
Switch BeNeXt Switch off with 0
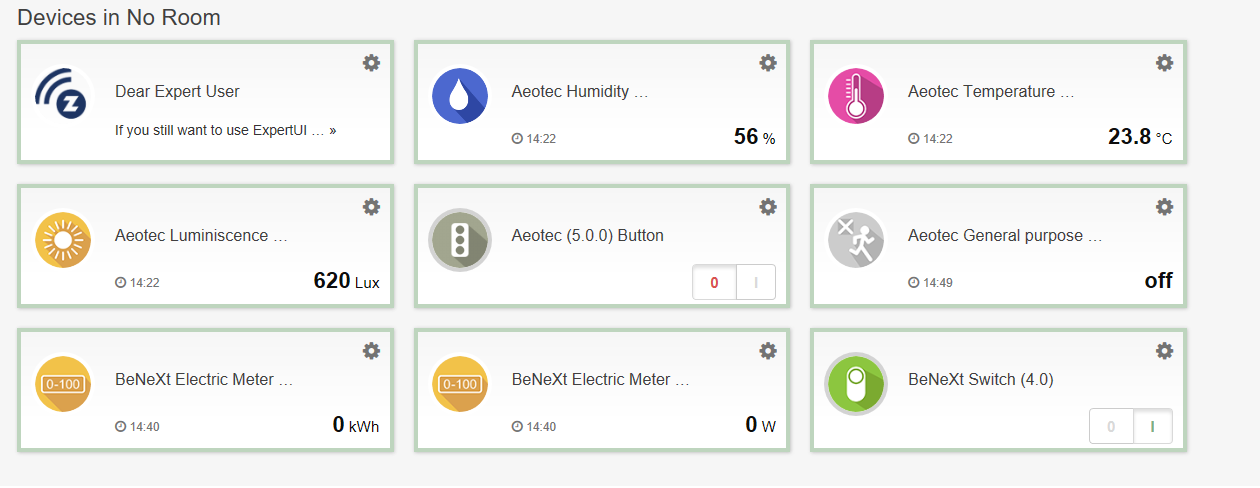pyautogui.click(x=1111, y=427)
